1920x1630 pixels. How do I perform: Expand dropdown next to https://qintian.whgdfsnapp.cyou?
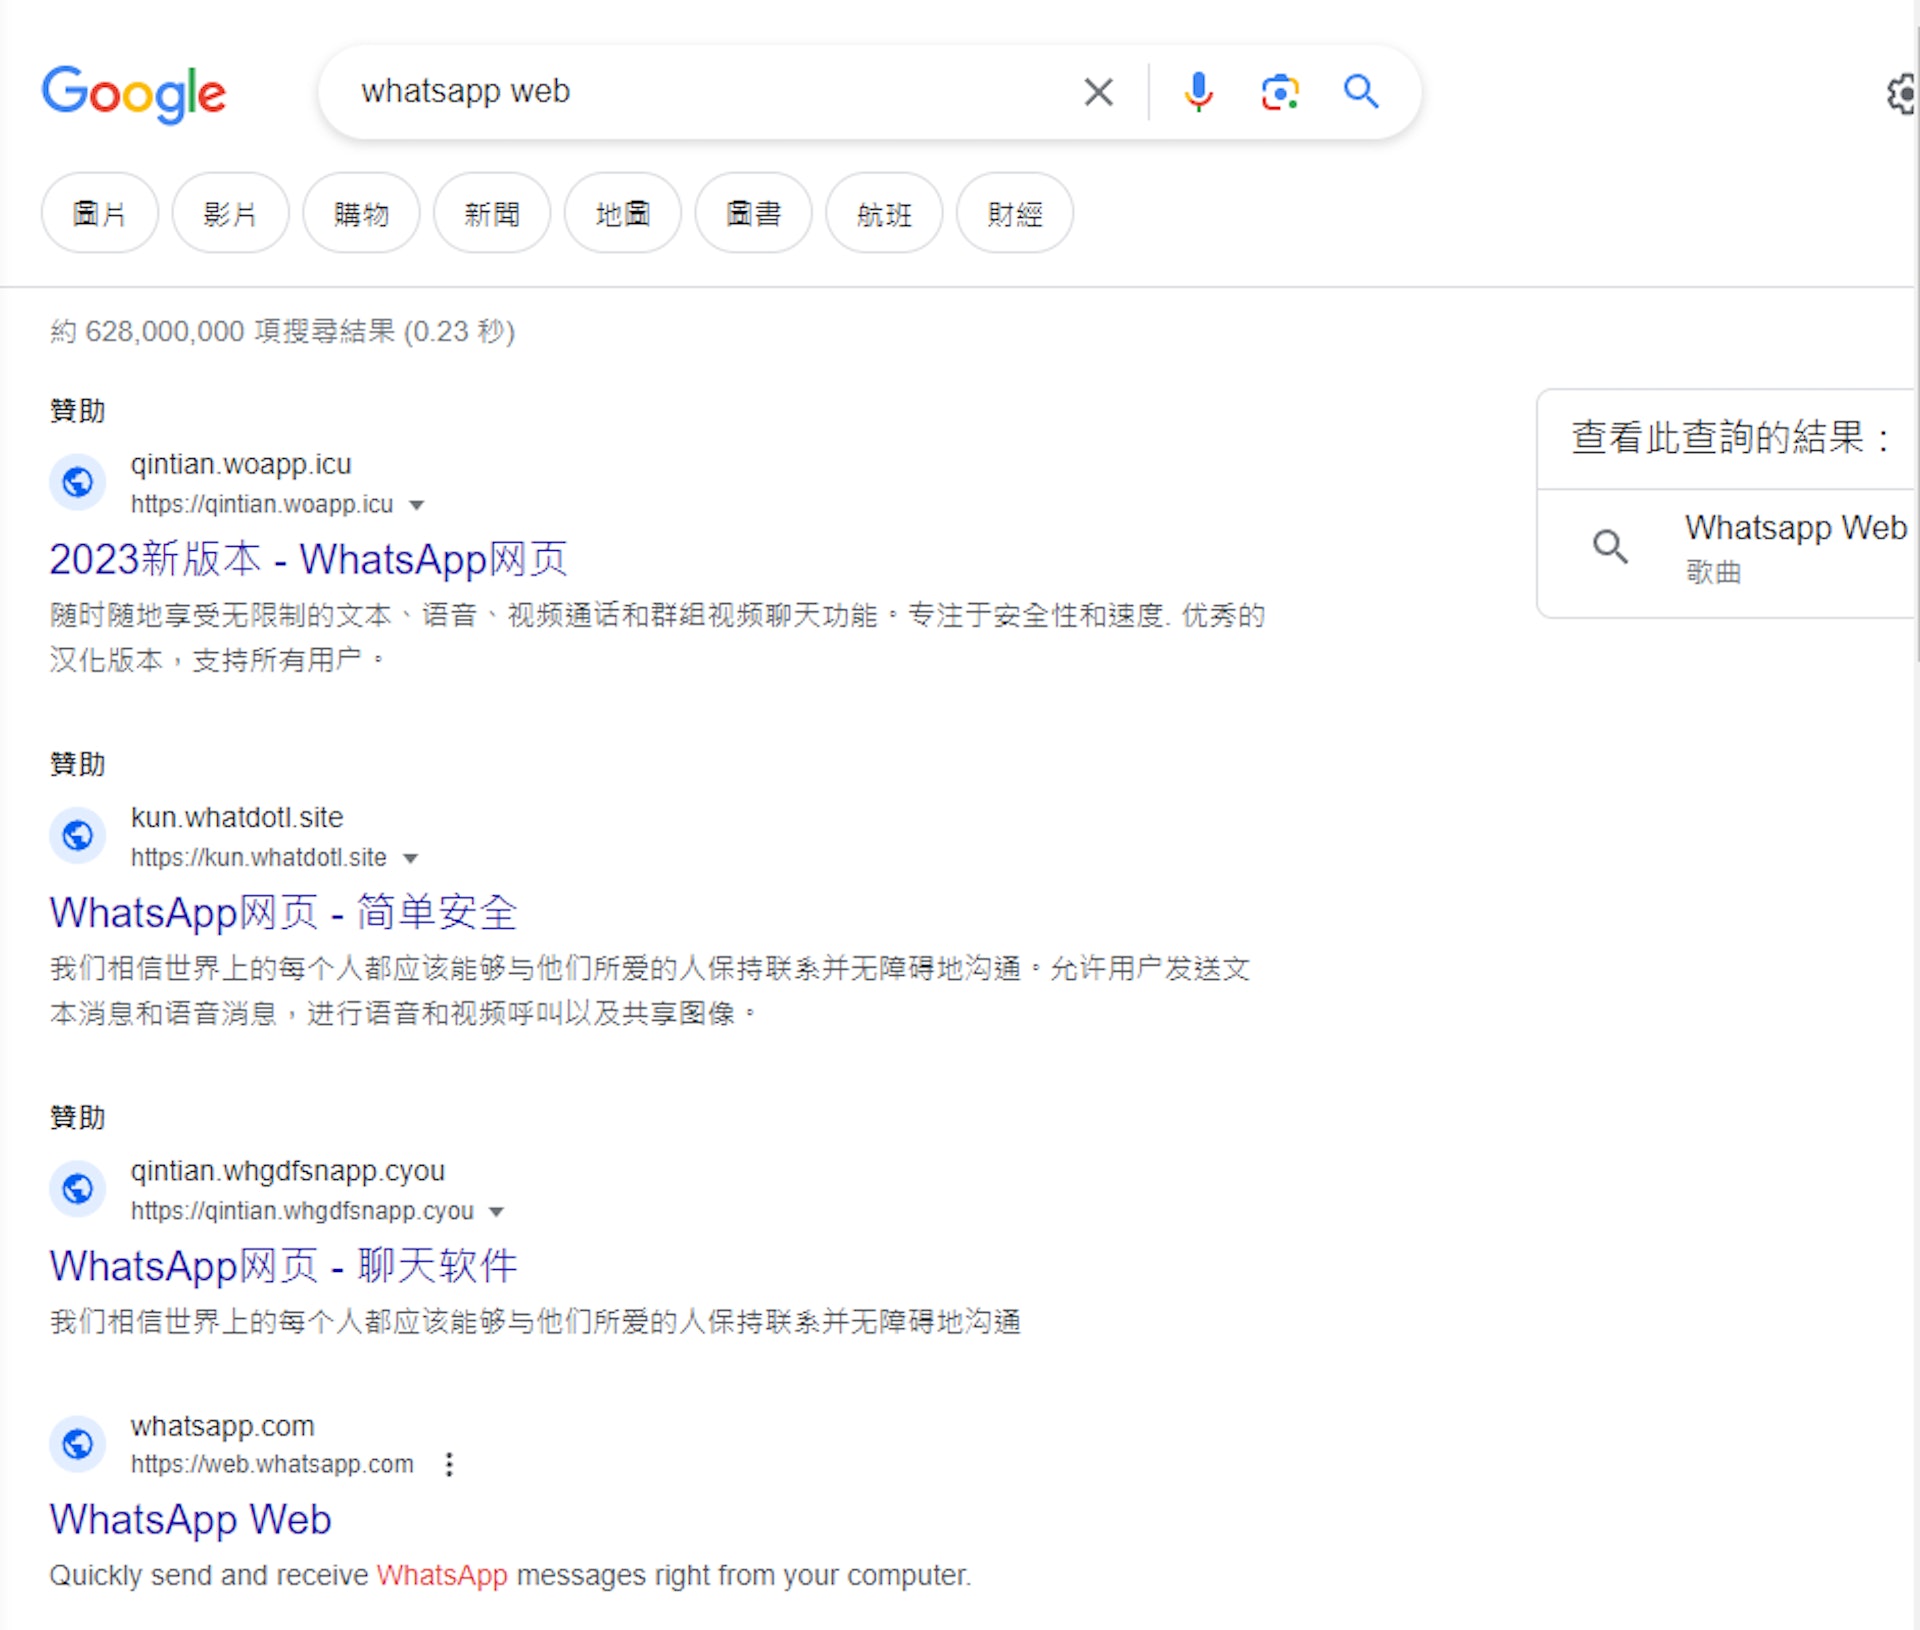tap(496, 1212)
